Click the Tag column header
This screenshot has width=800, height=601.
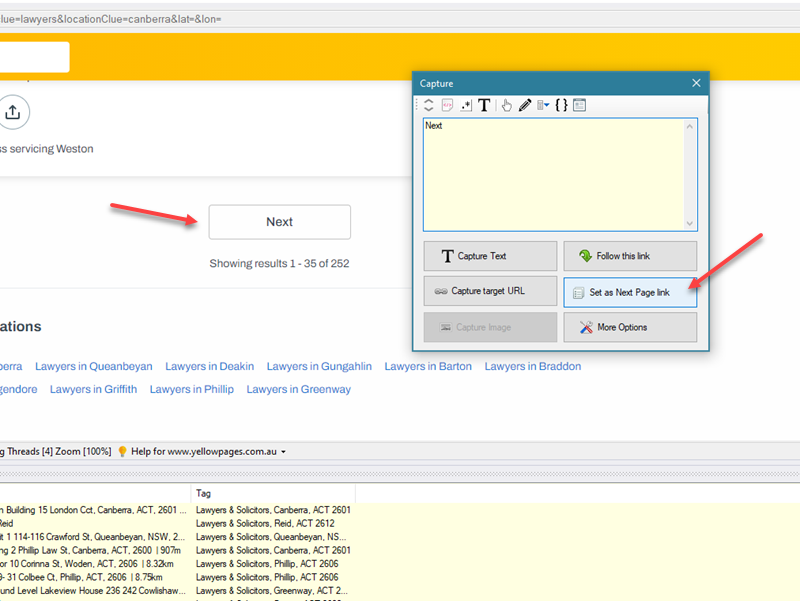coord(204,493)
